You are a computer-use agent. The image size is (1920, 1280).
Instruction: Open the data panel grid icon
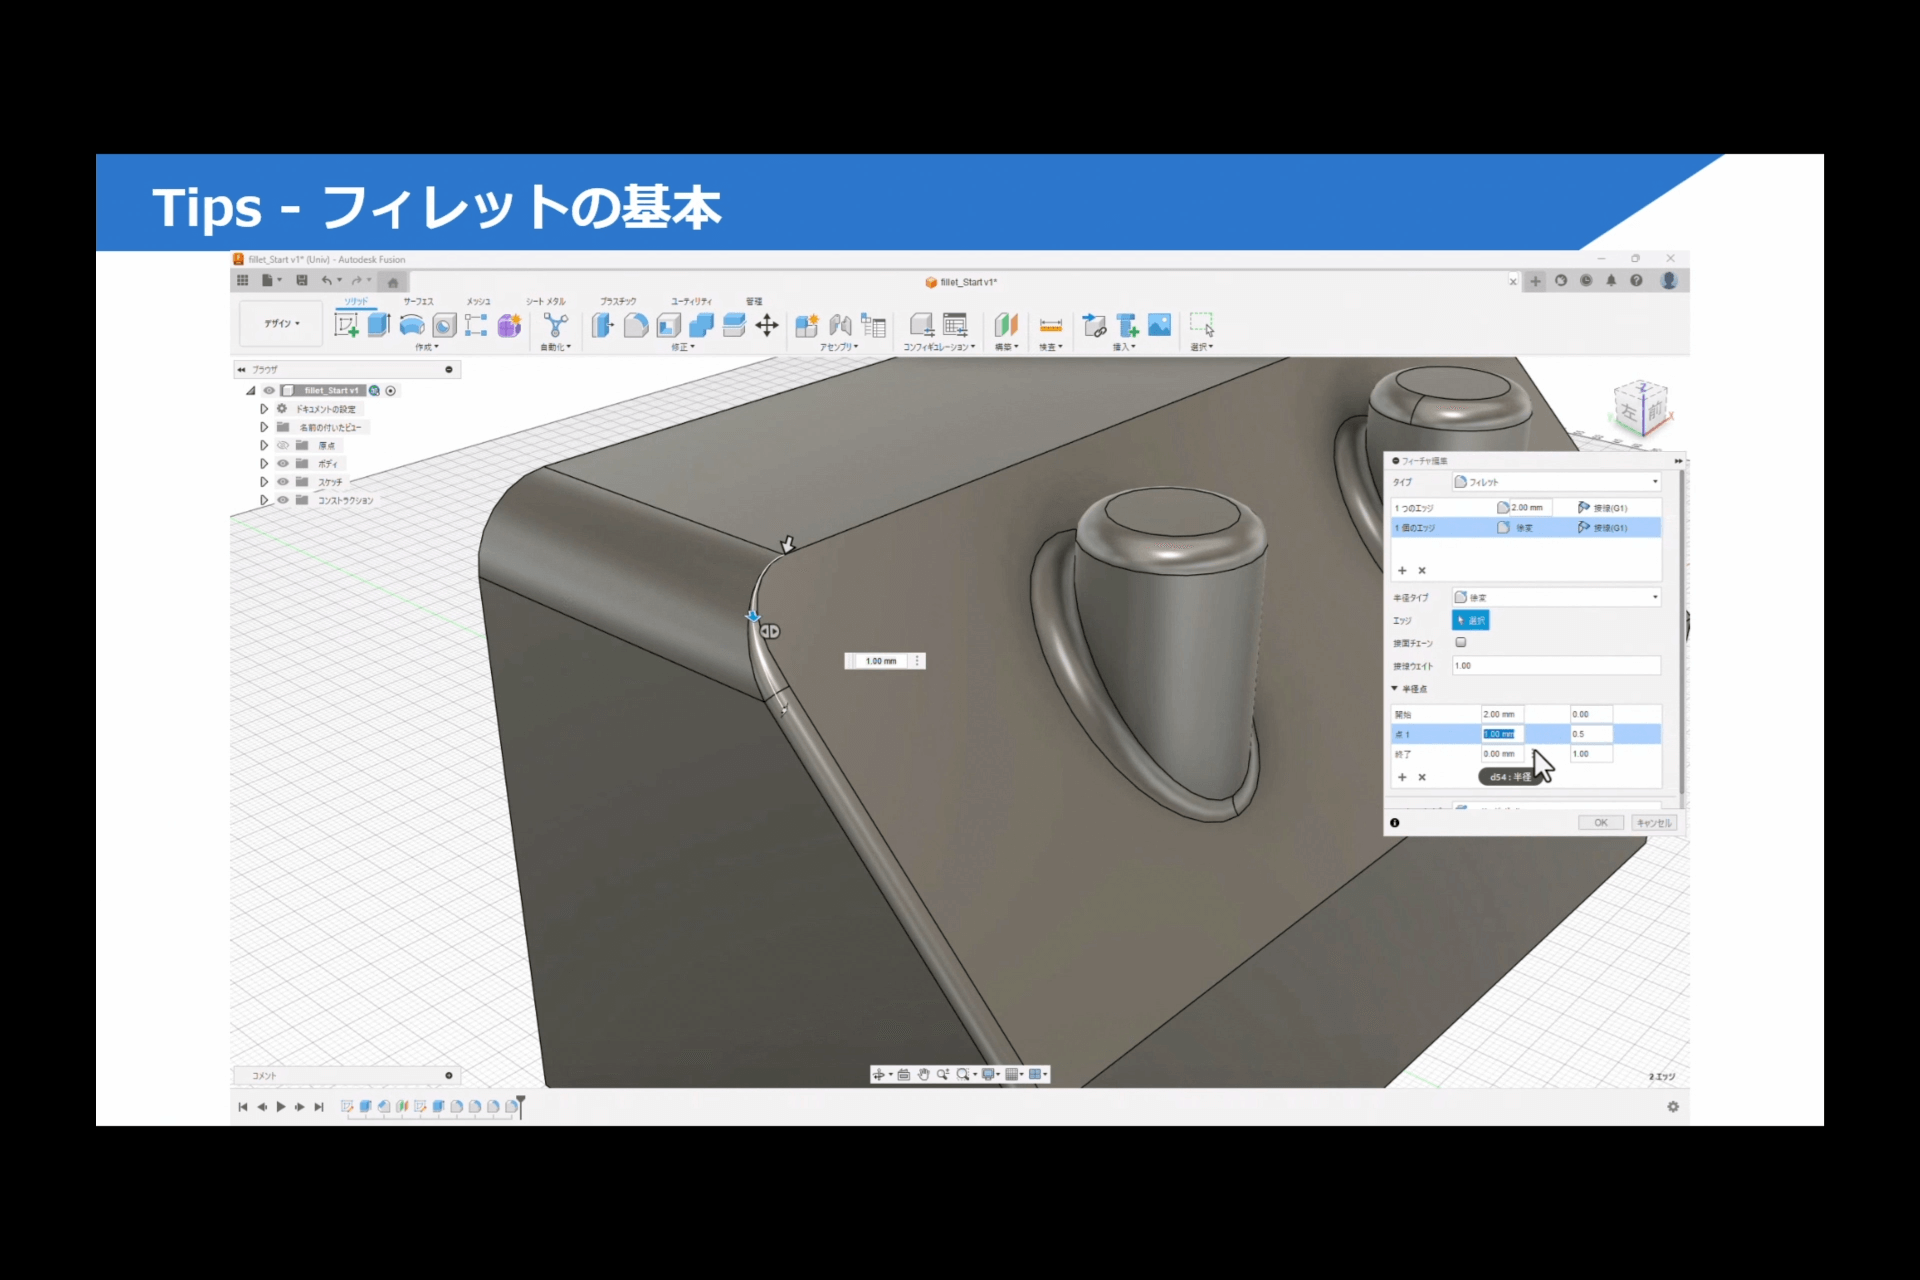[x=242, y=281]
